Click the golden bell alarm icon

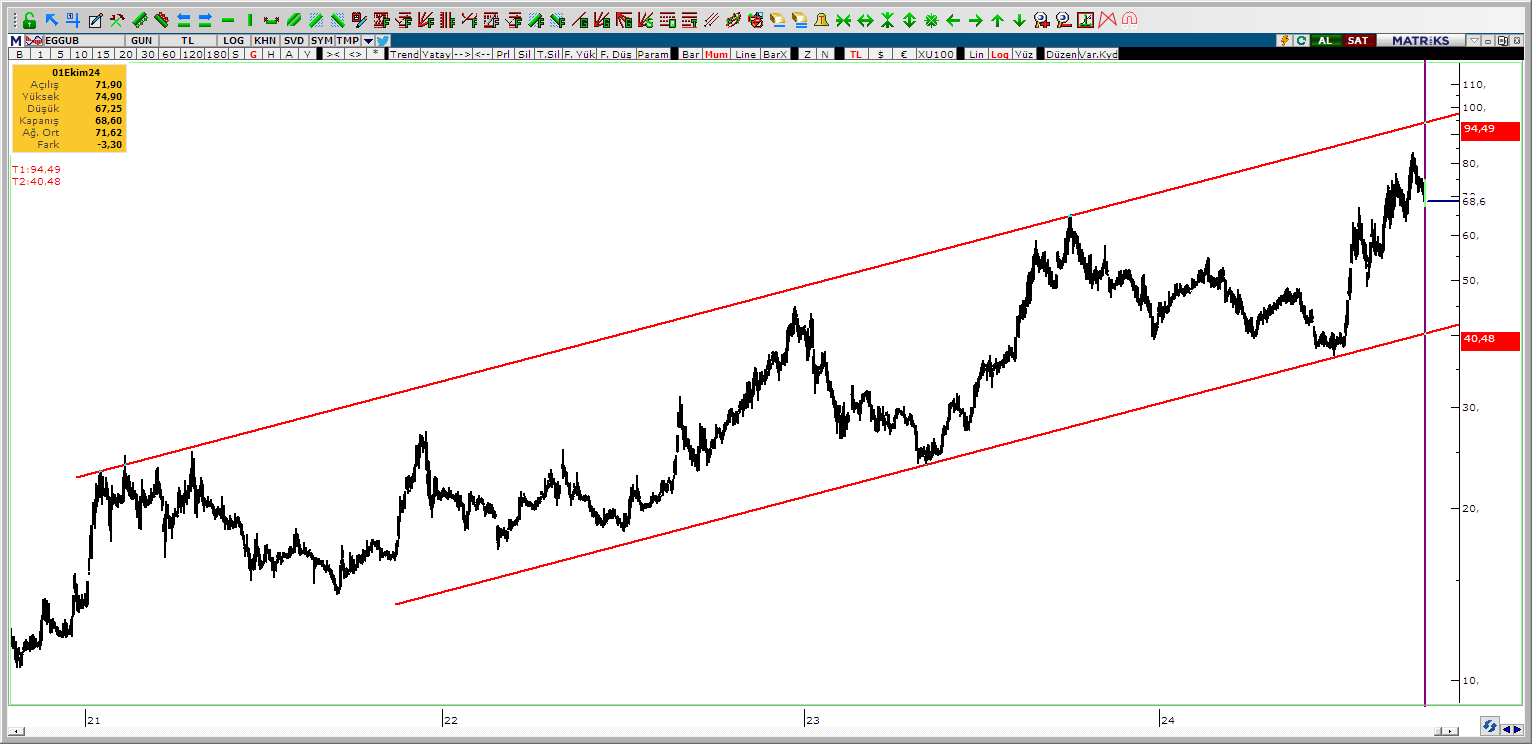click(x=821, y=20)
